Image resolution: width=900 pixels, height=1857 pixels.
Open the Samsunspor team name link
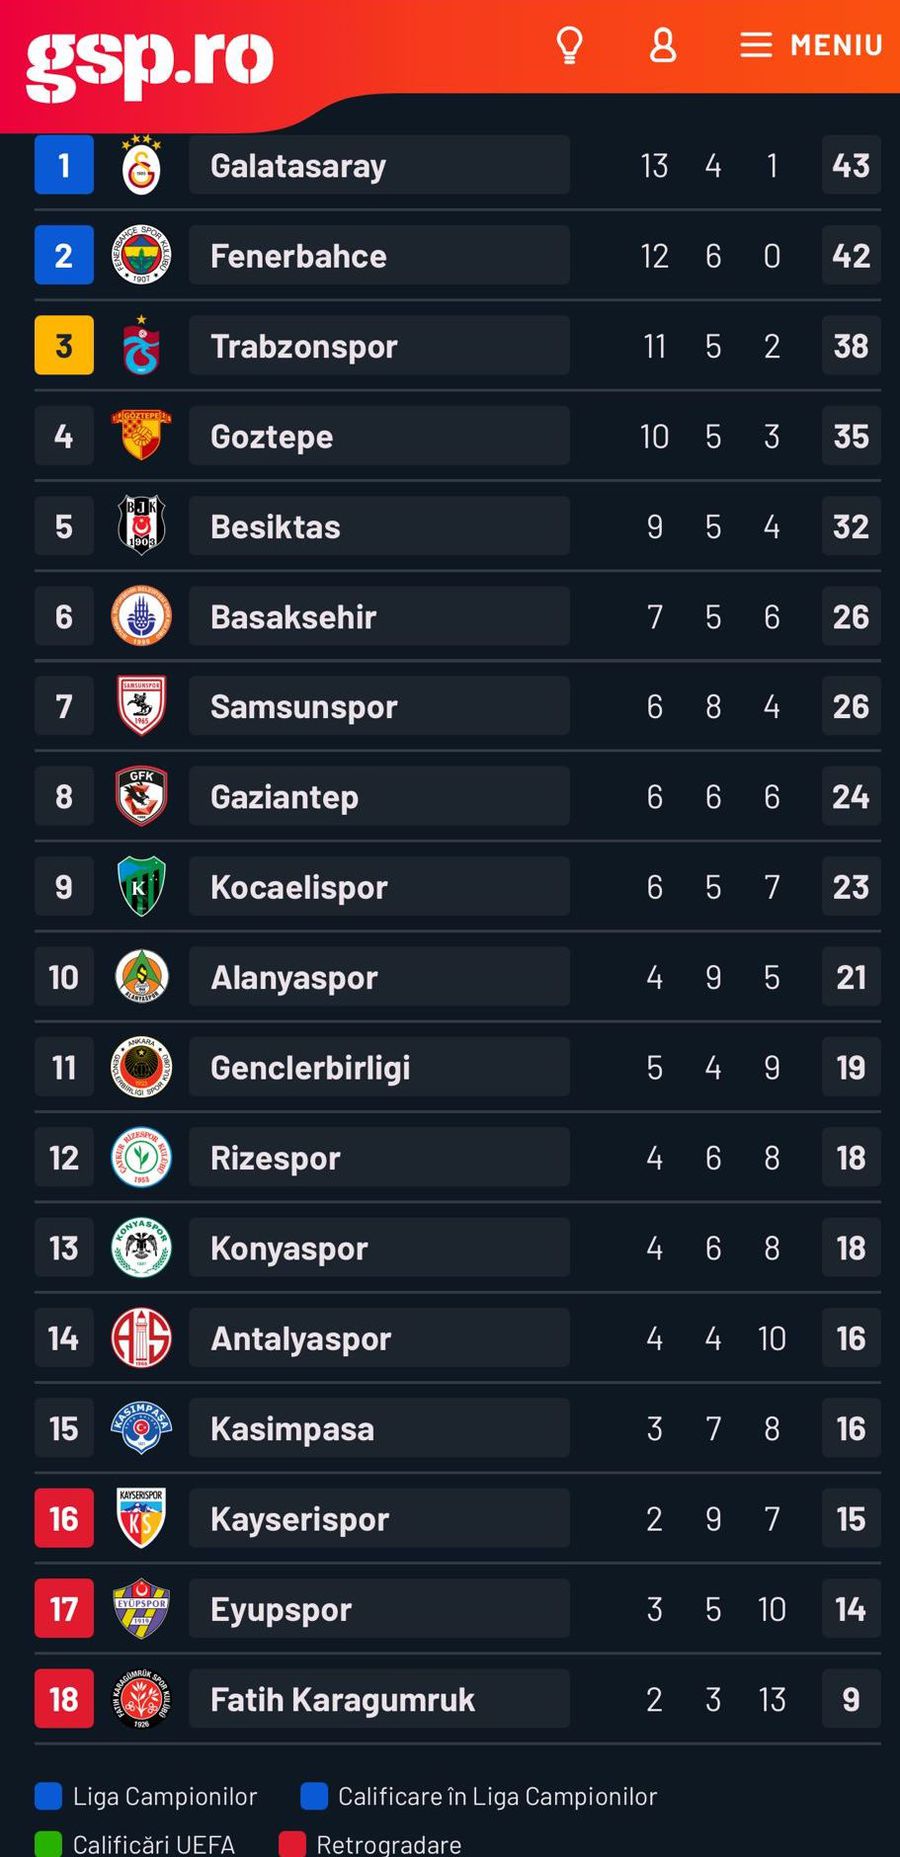[x=304, y=707]
